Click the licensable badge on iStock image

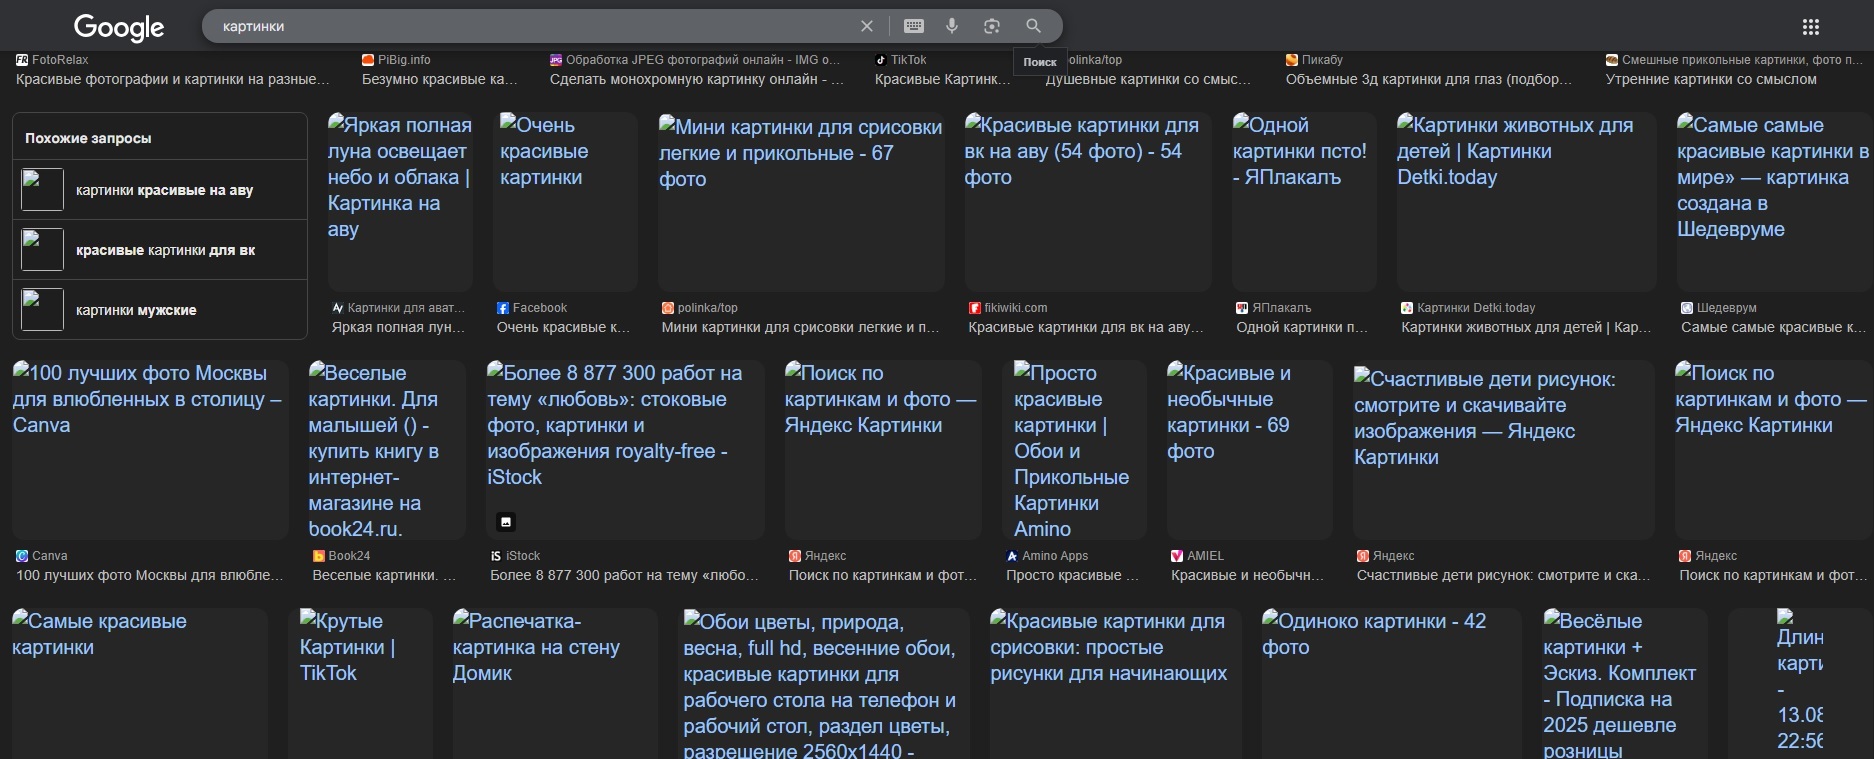point(506,521)
